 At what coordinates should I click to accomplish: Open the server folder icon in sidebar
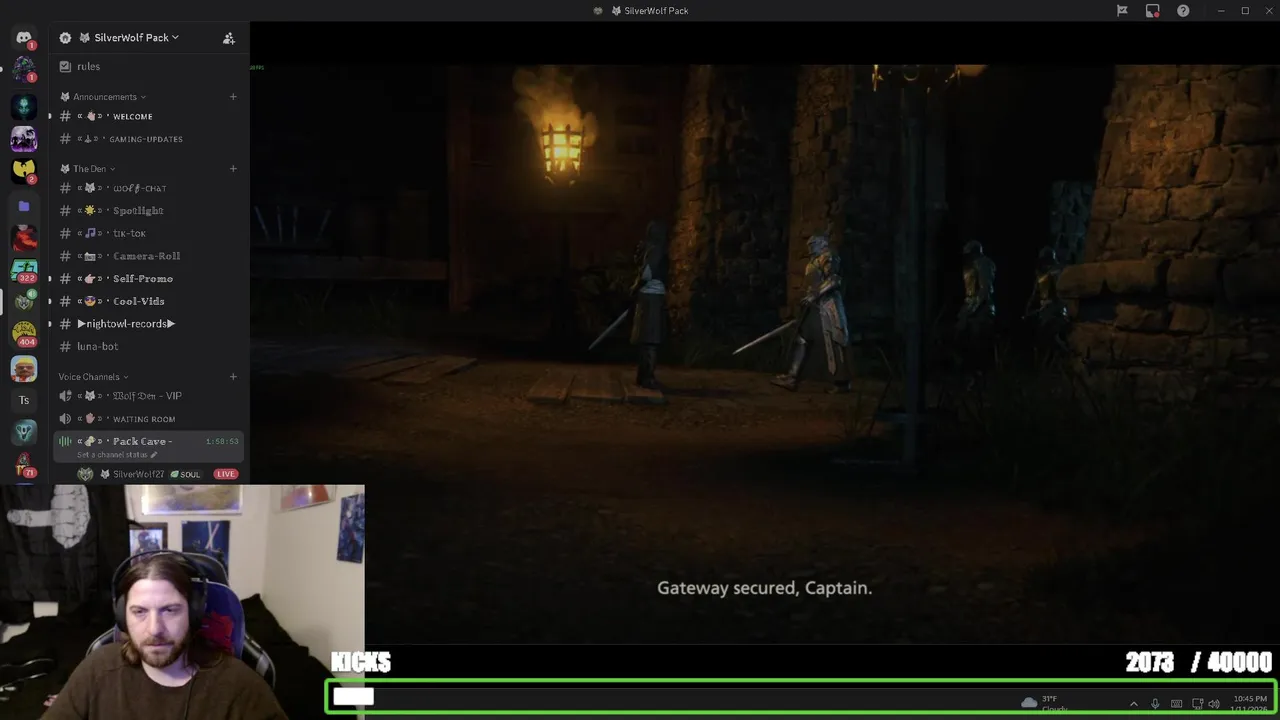click(x=24, y=206)
